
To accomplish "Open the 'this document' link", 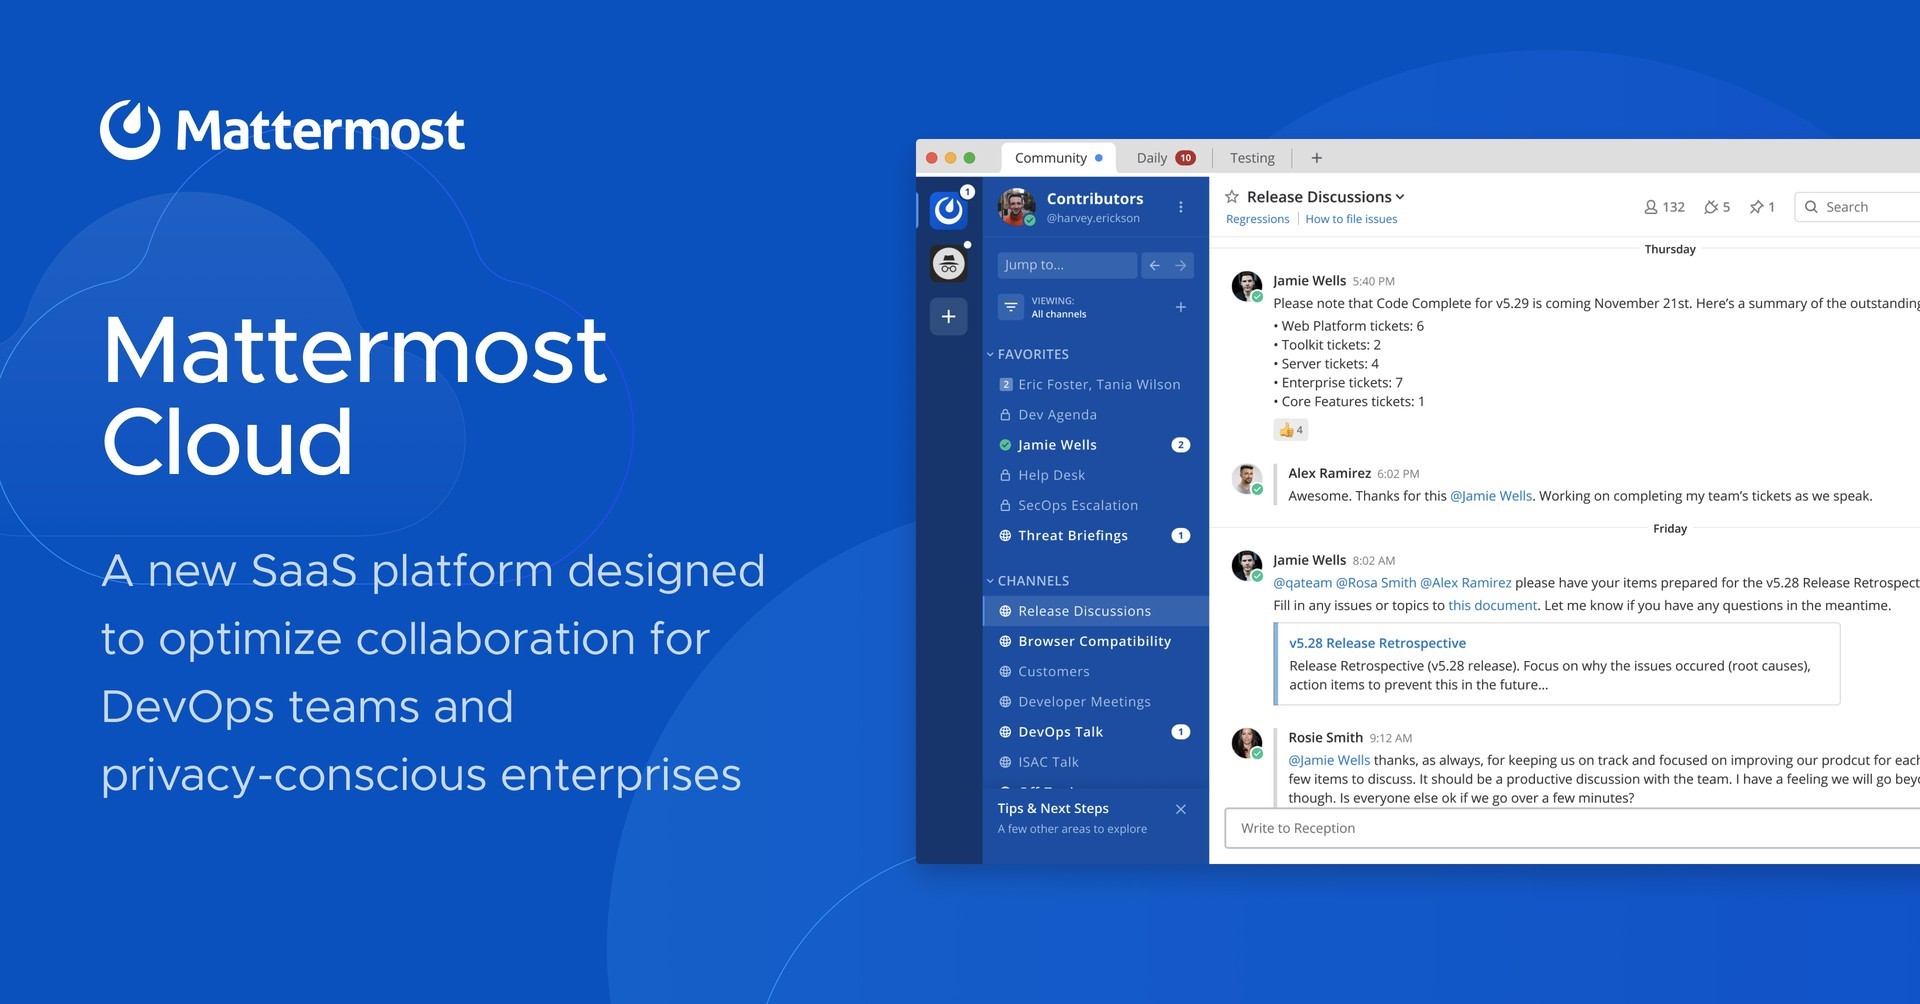I will (1492, 606).
